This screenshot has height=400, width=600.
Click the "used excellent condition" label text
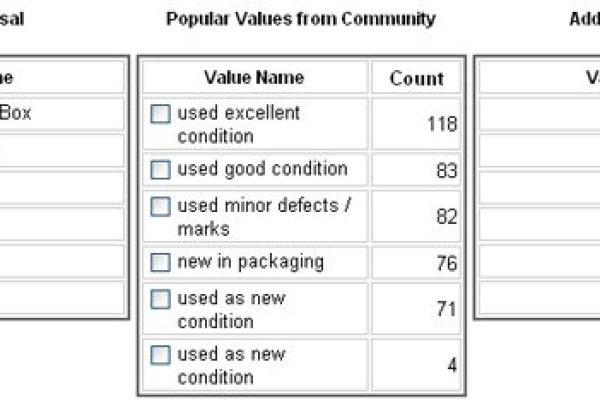click(238, 124)
